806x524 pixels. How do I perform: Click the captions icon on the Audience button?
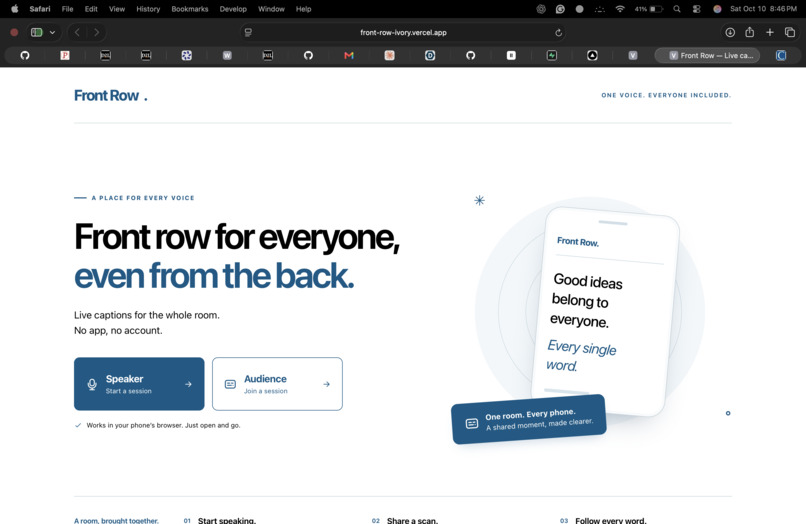point(230,384)
